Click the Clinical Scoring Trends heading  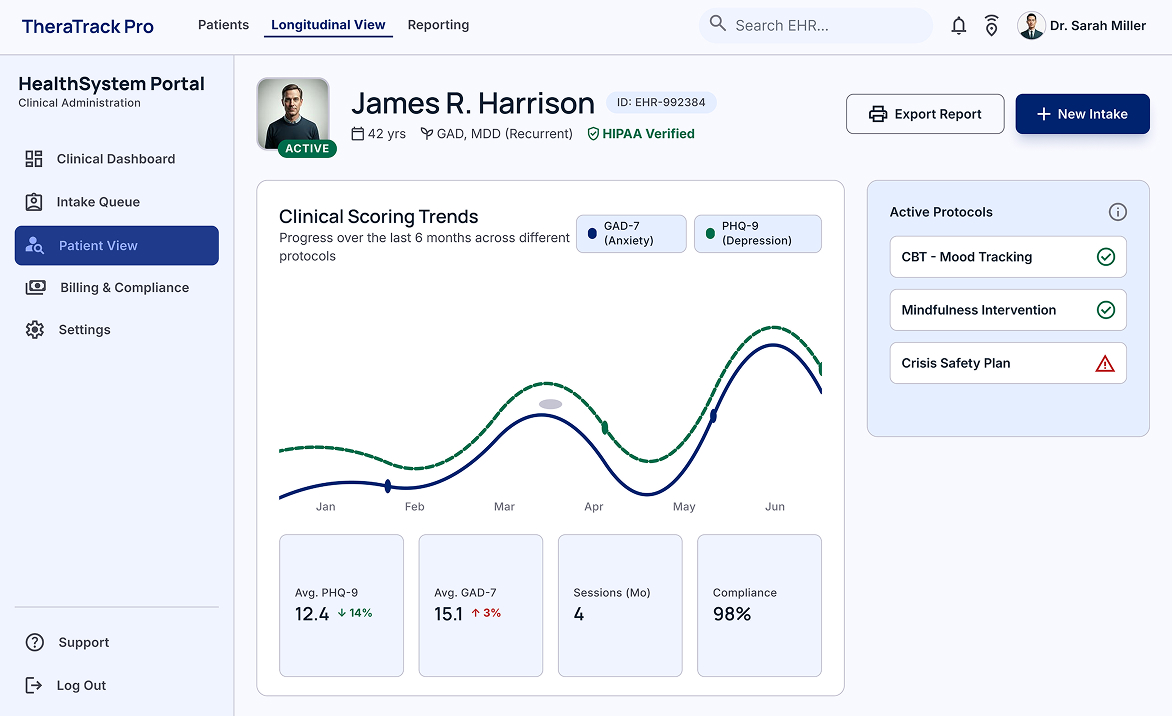(378, 217)
